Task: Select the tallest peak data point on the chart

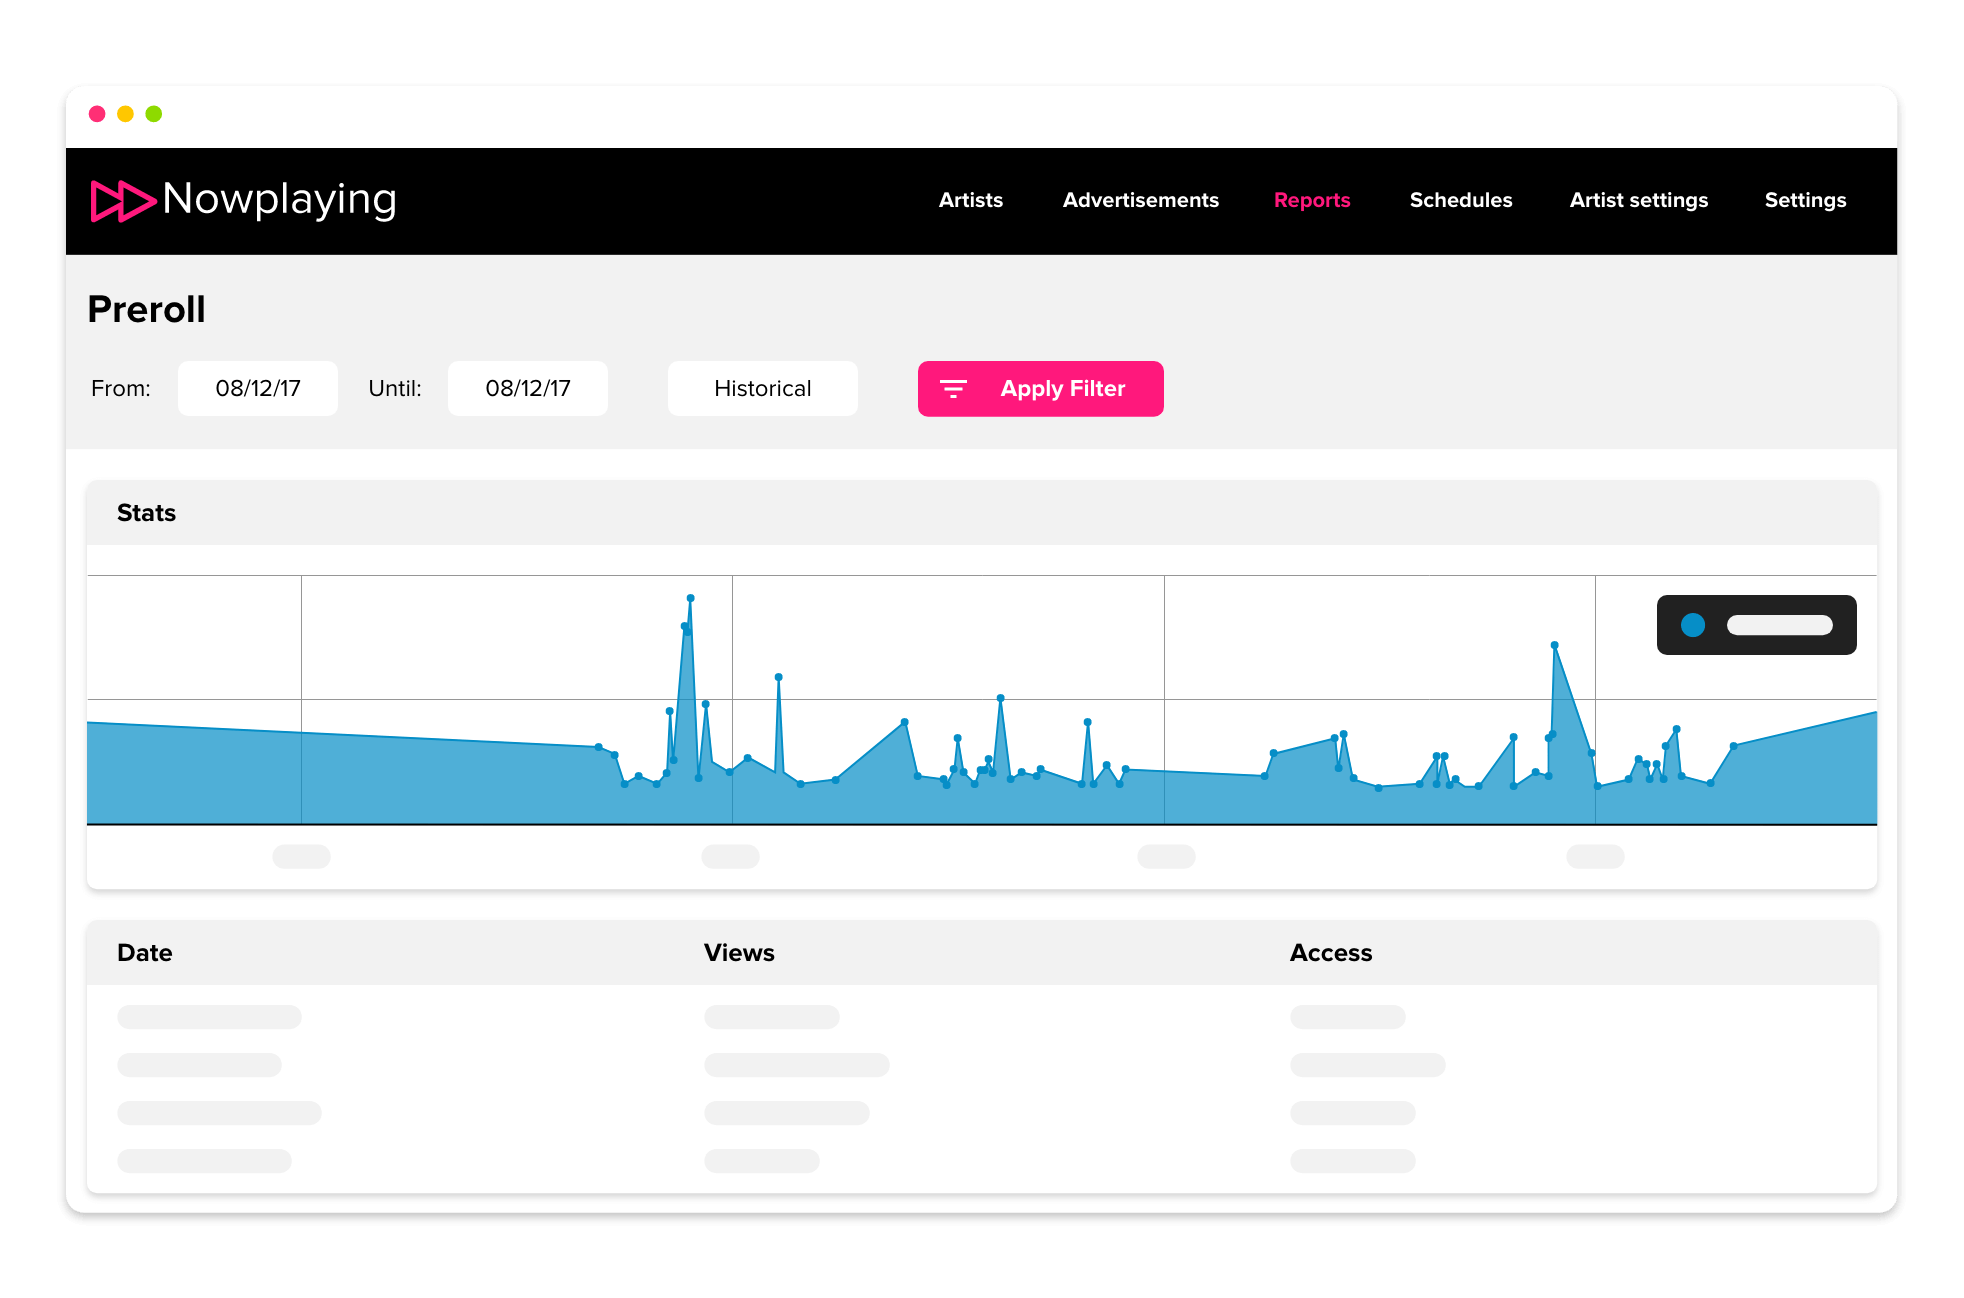Action: pos(690,597)
